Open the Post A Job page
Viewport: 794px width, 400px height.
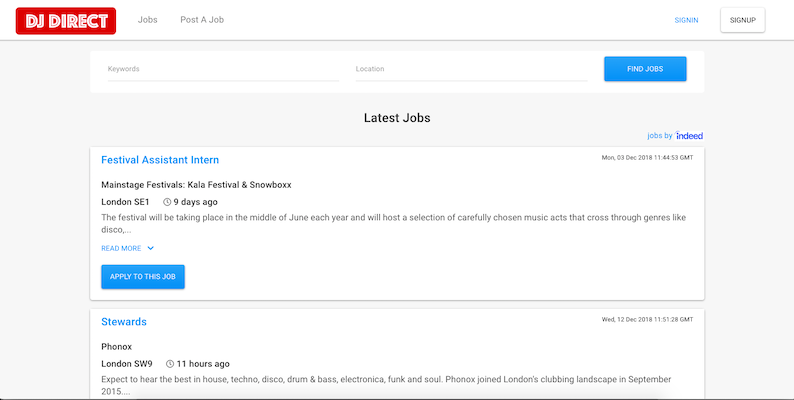202,20
